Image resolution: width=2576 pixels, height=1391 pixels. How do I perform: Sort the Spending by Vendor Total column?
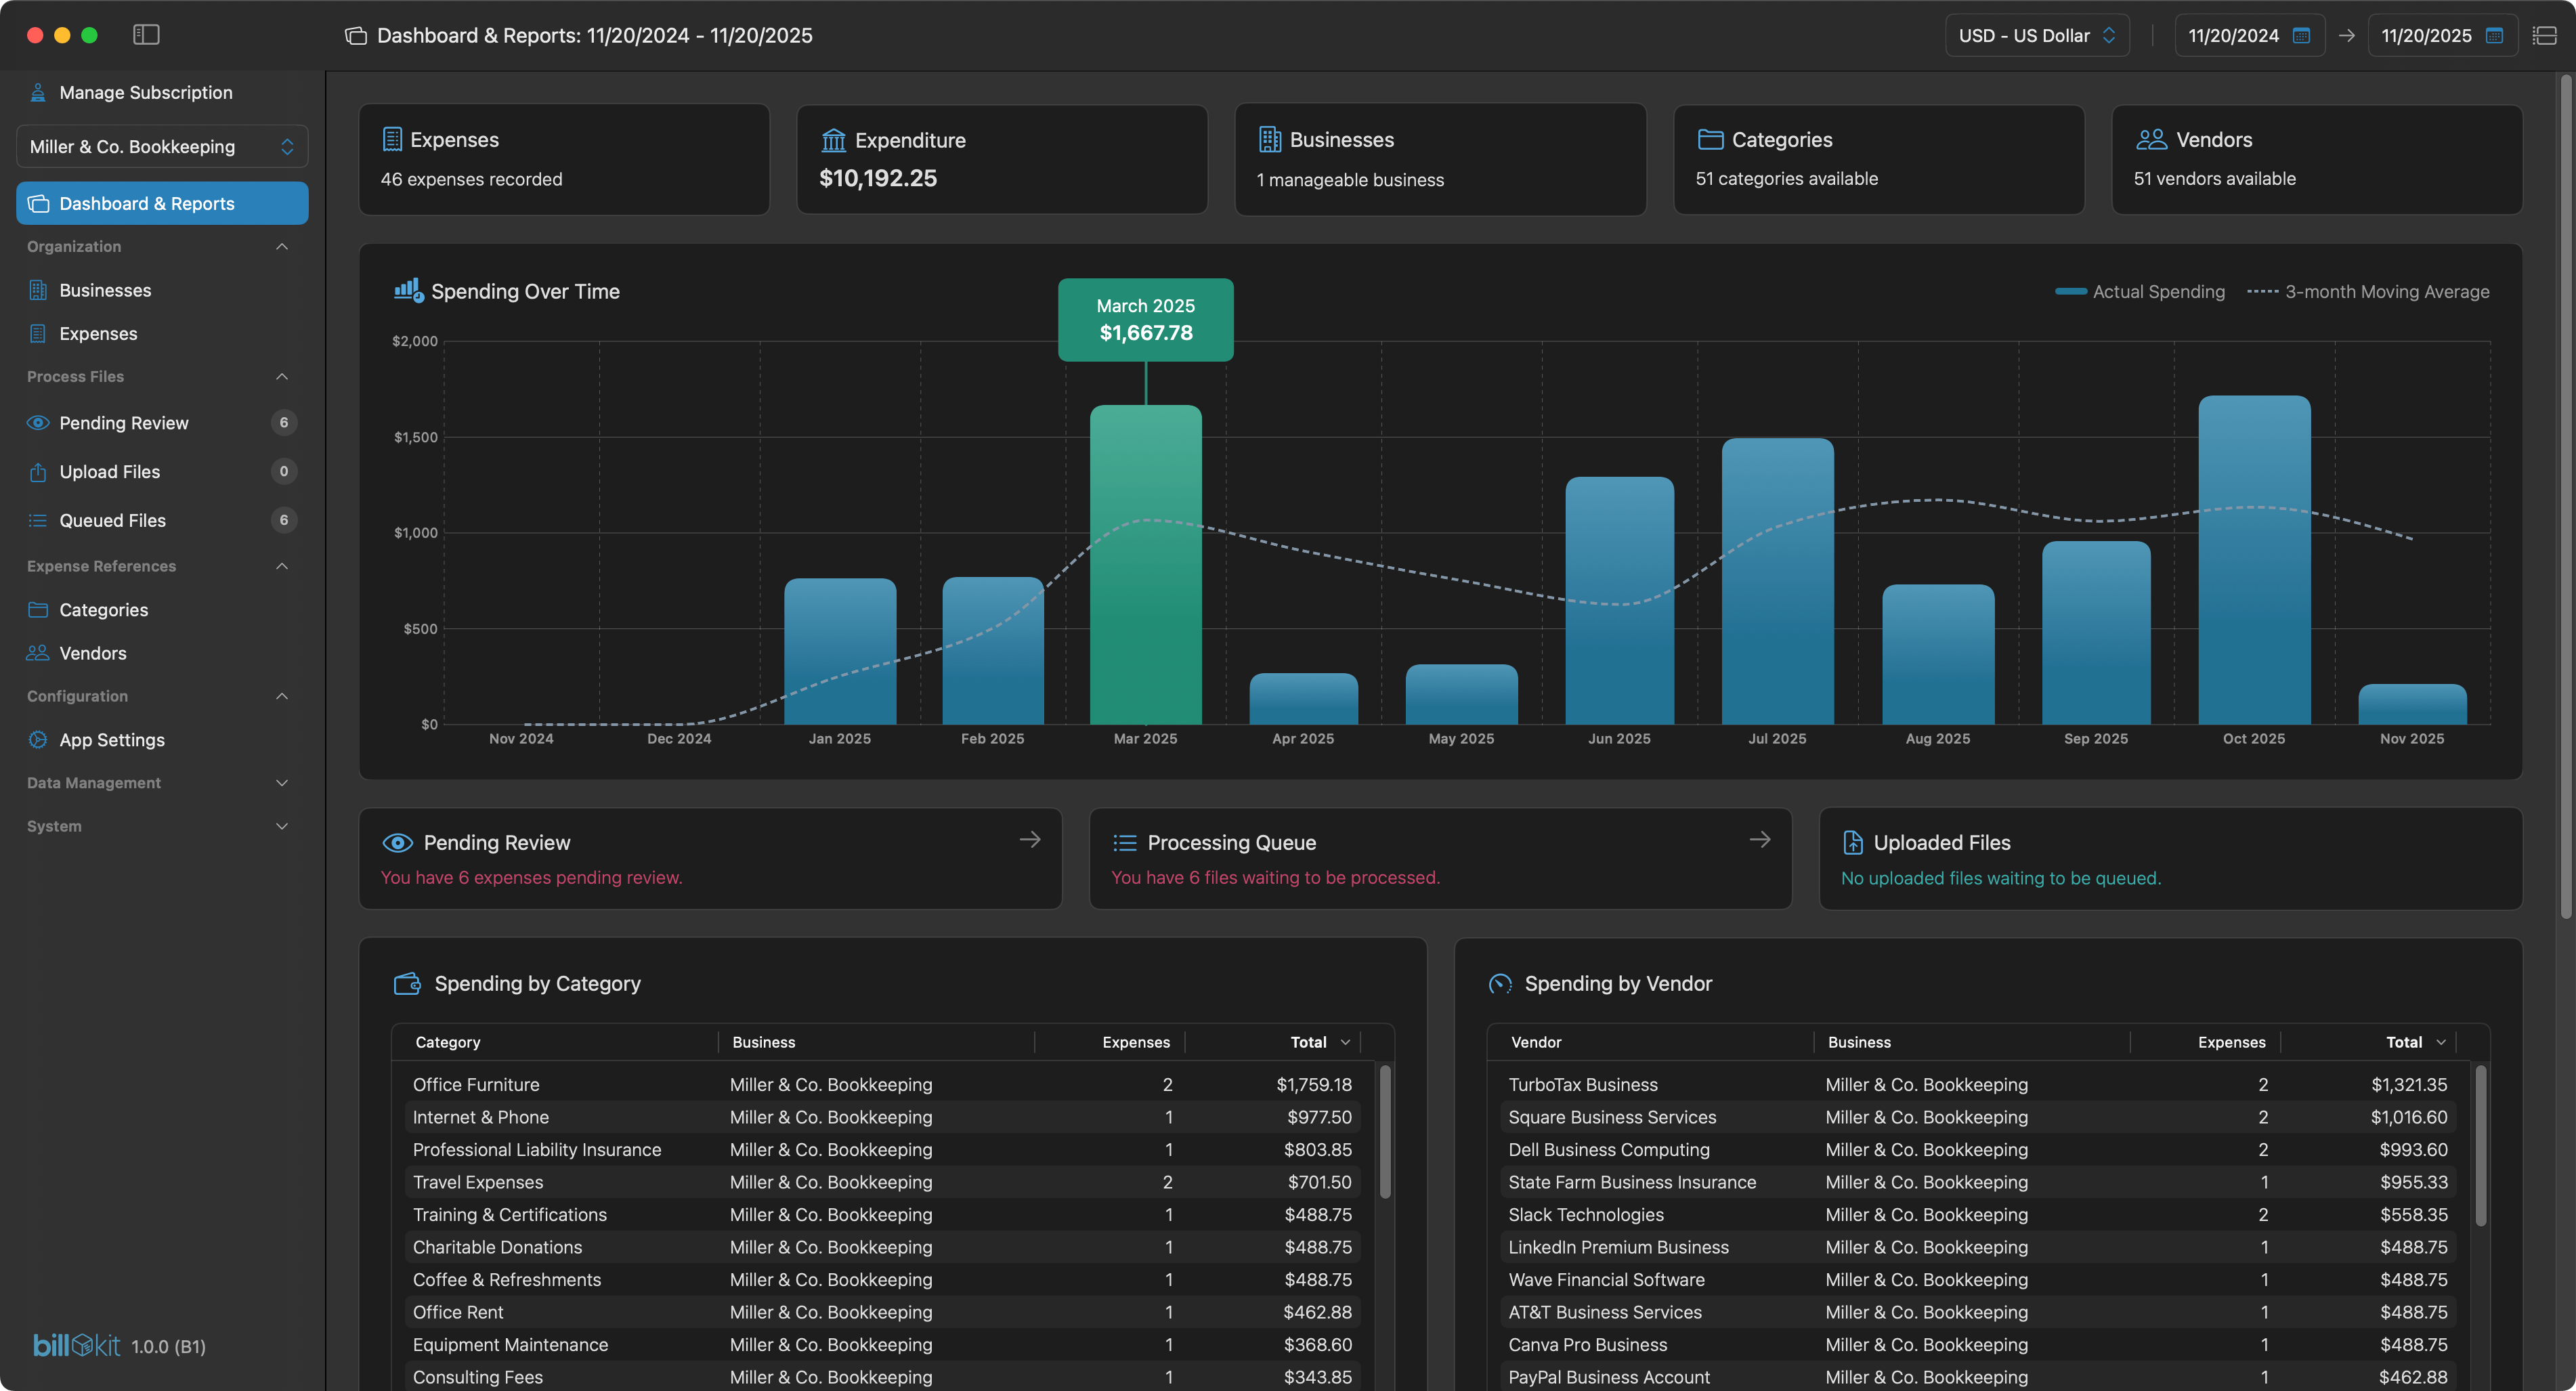(x=2414, y=1042)
